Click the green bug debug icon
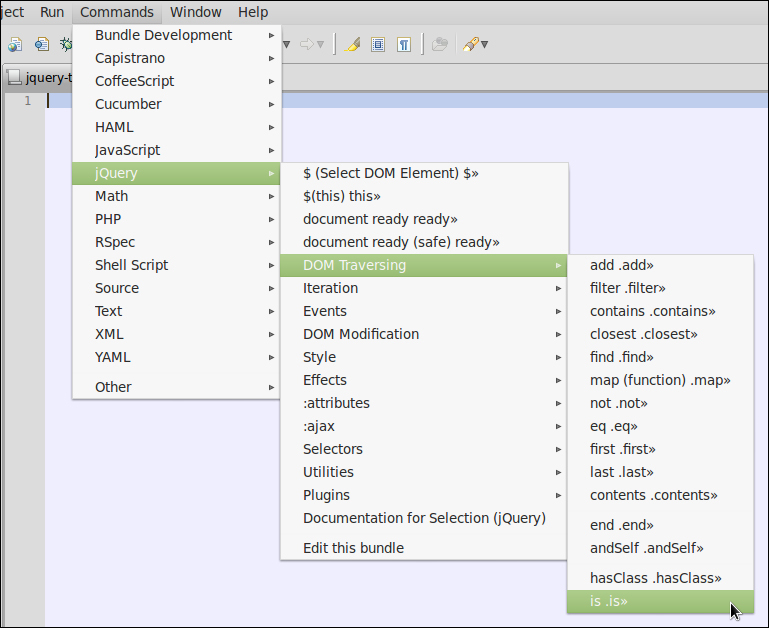769x628 pixels. [x=66, y=45]
